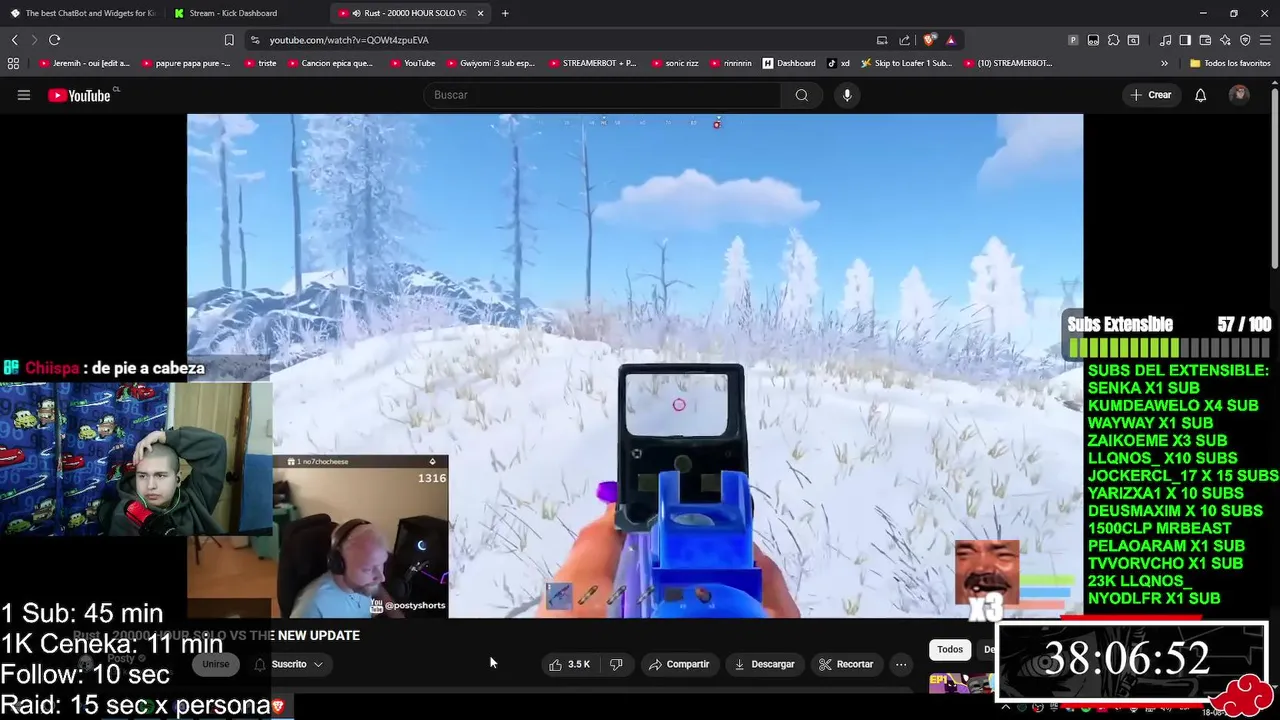Click the address bar URL youtube.com/watch
The image size is (1280, 720).
(349, 40)
